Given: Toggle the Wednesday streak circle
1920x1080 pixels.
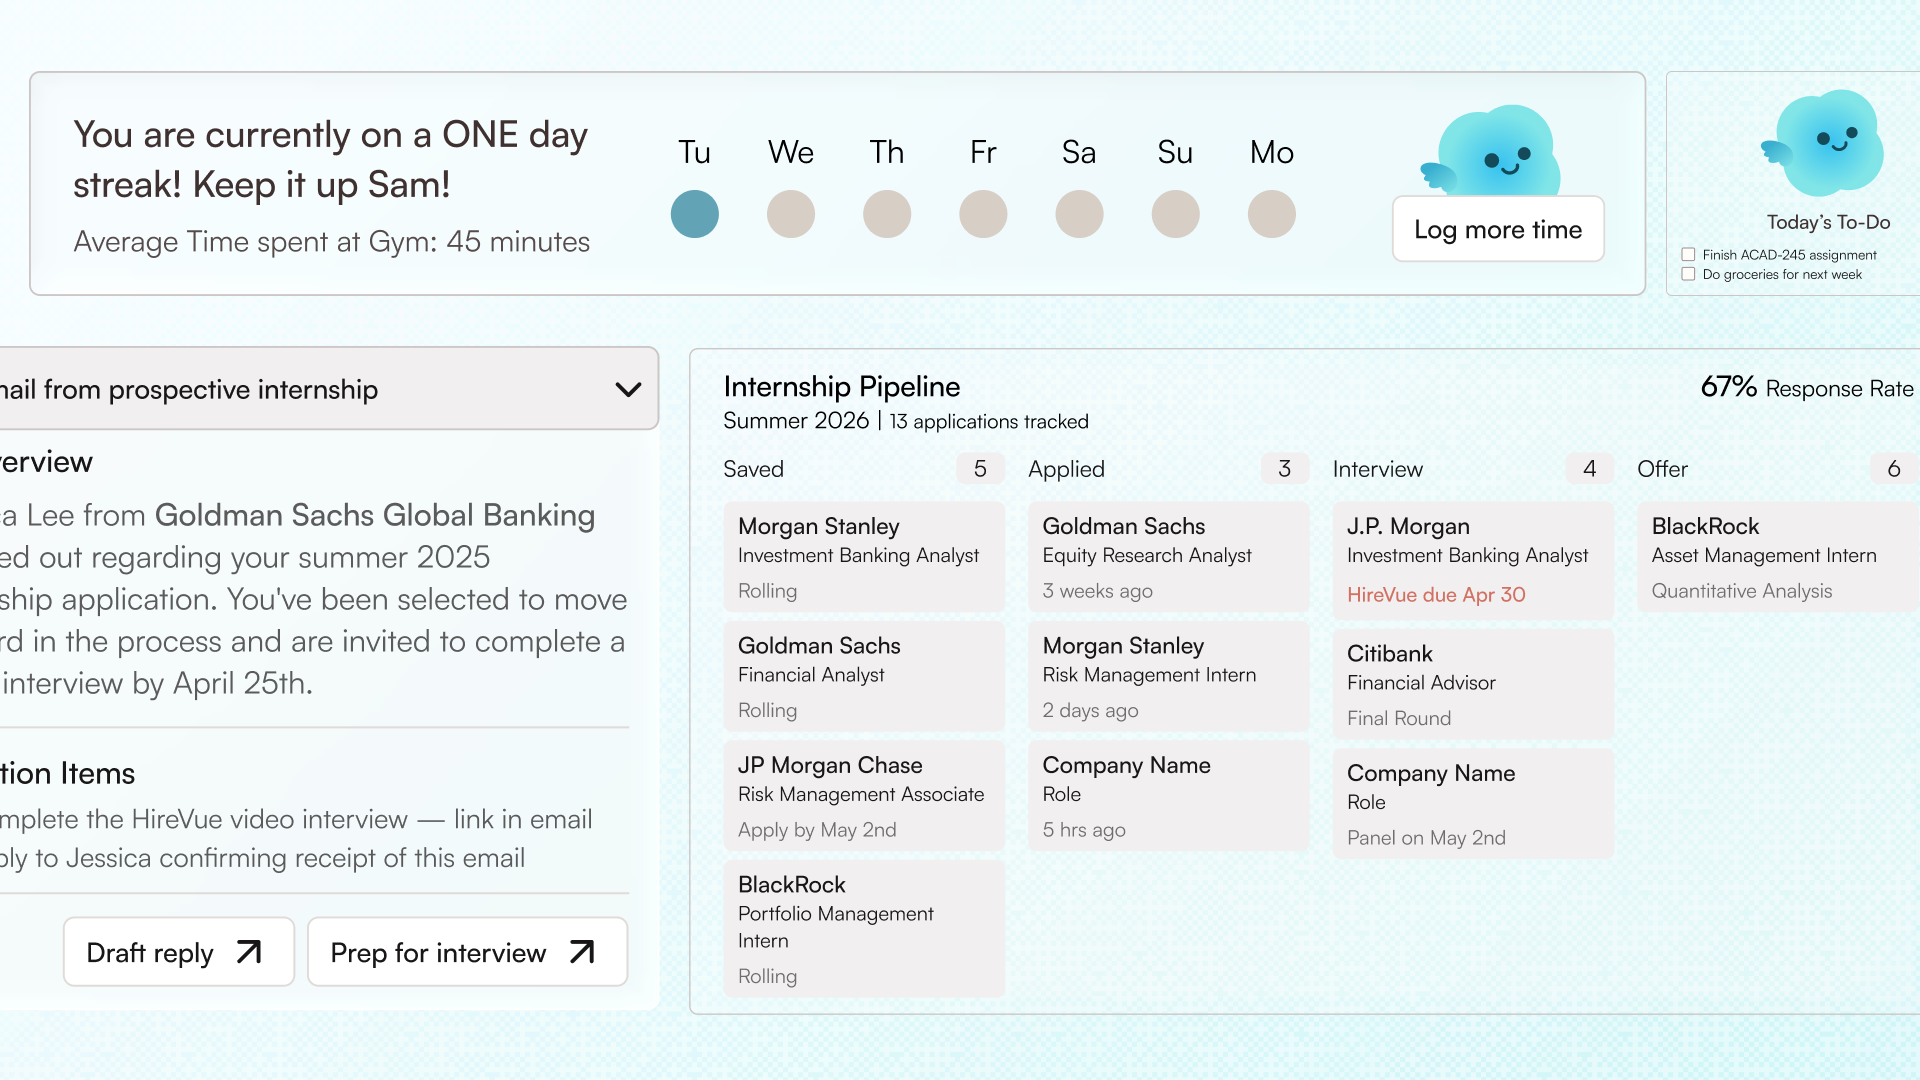Looking at the screenshot, I should click(791, 214).
